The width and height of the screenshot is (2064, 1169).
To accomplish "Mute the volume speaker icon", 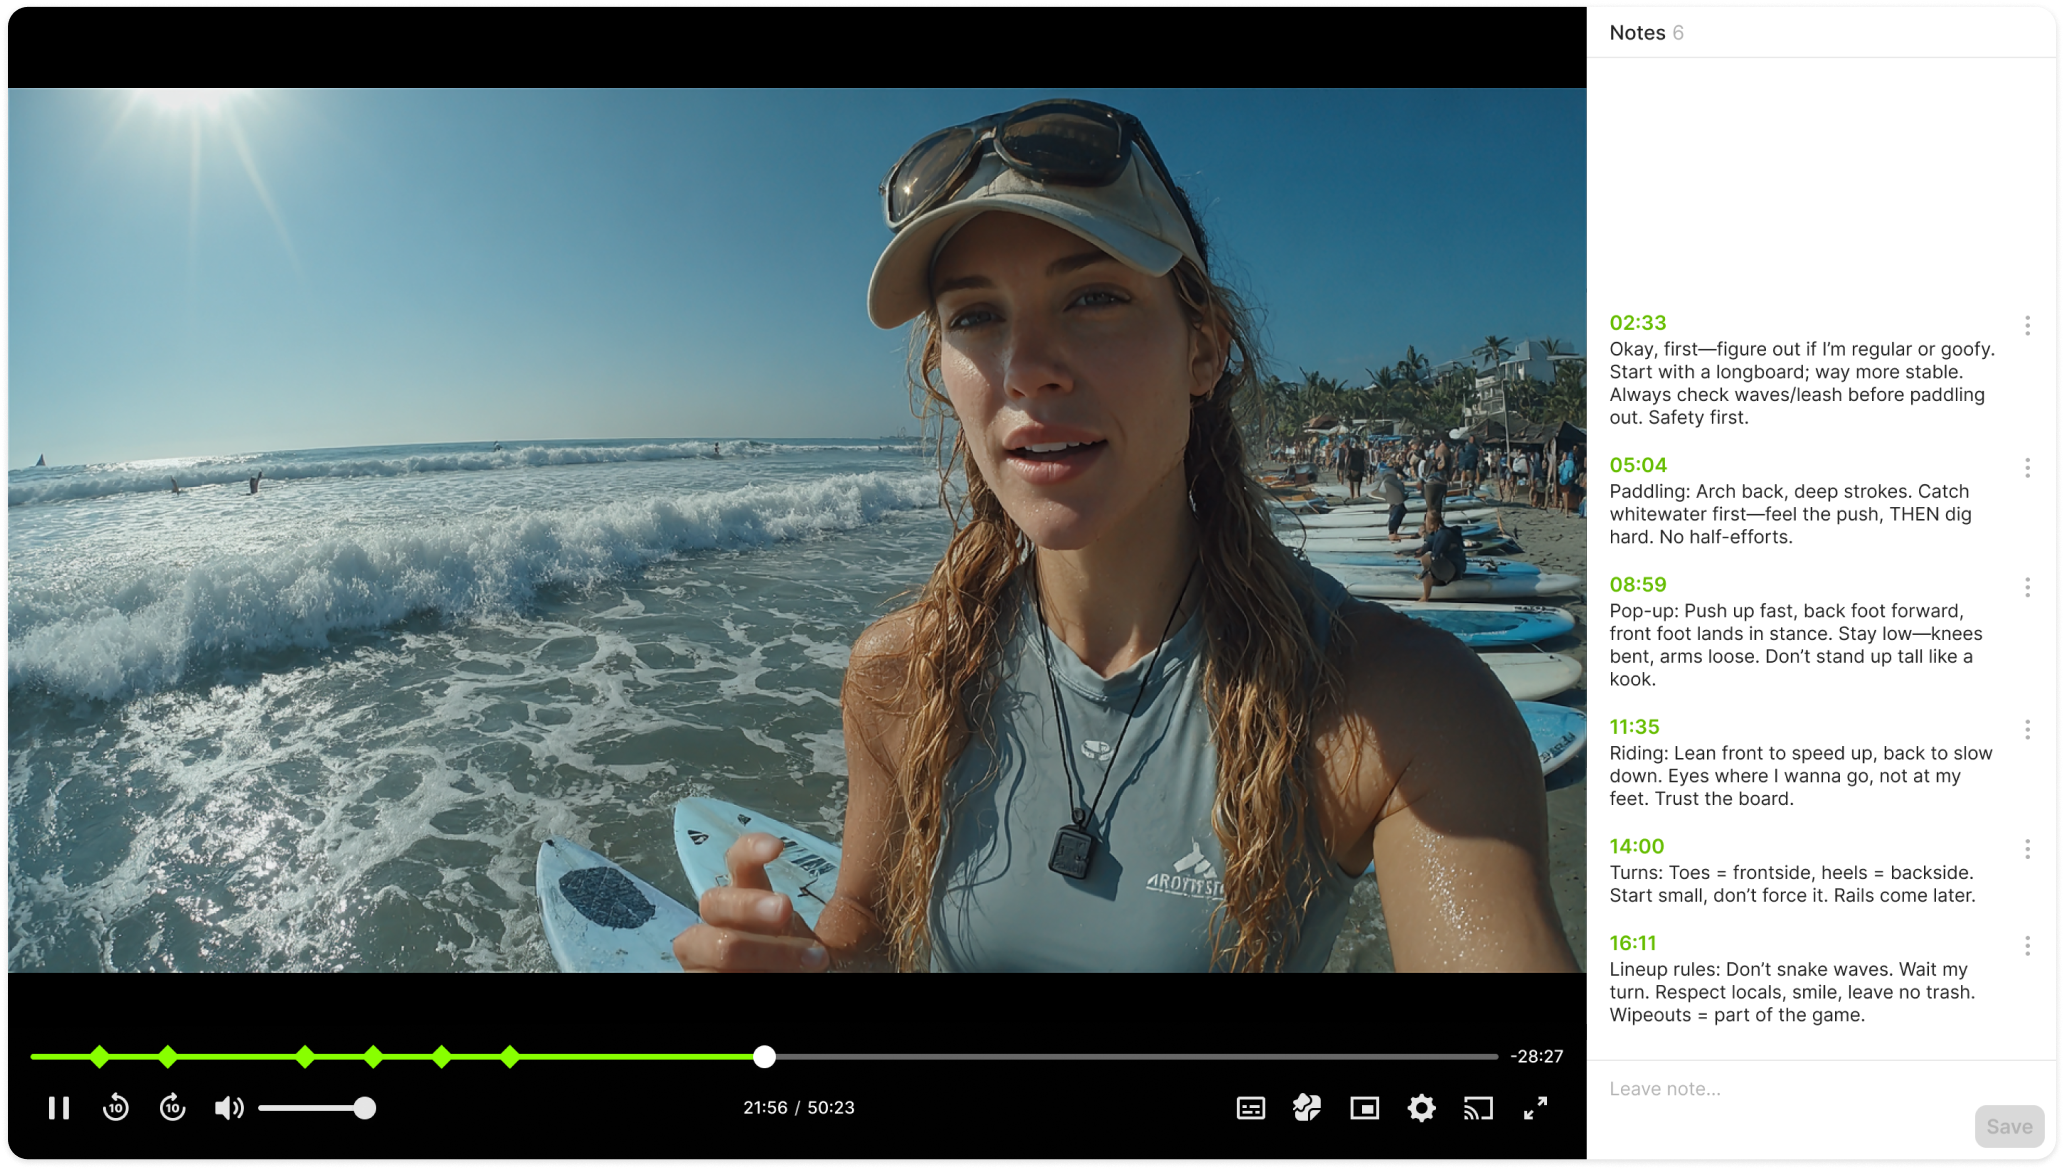I will tap(229, 1108).
